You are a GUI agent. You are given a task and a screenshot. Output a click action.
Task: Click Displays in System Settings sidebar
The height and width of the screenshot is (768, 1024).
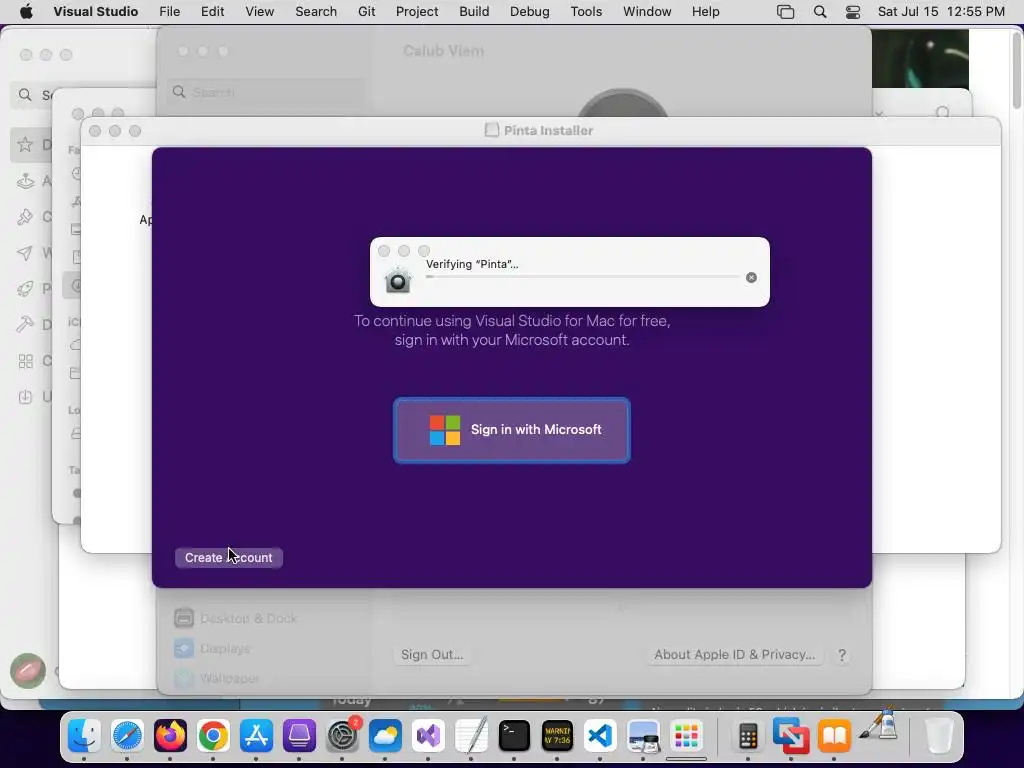click(x=225, y=648)
